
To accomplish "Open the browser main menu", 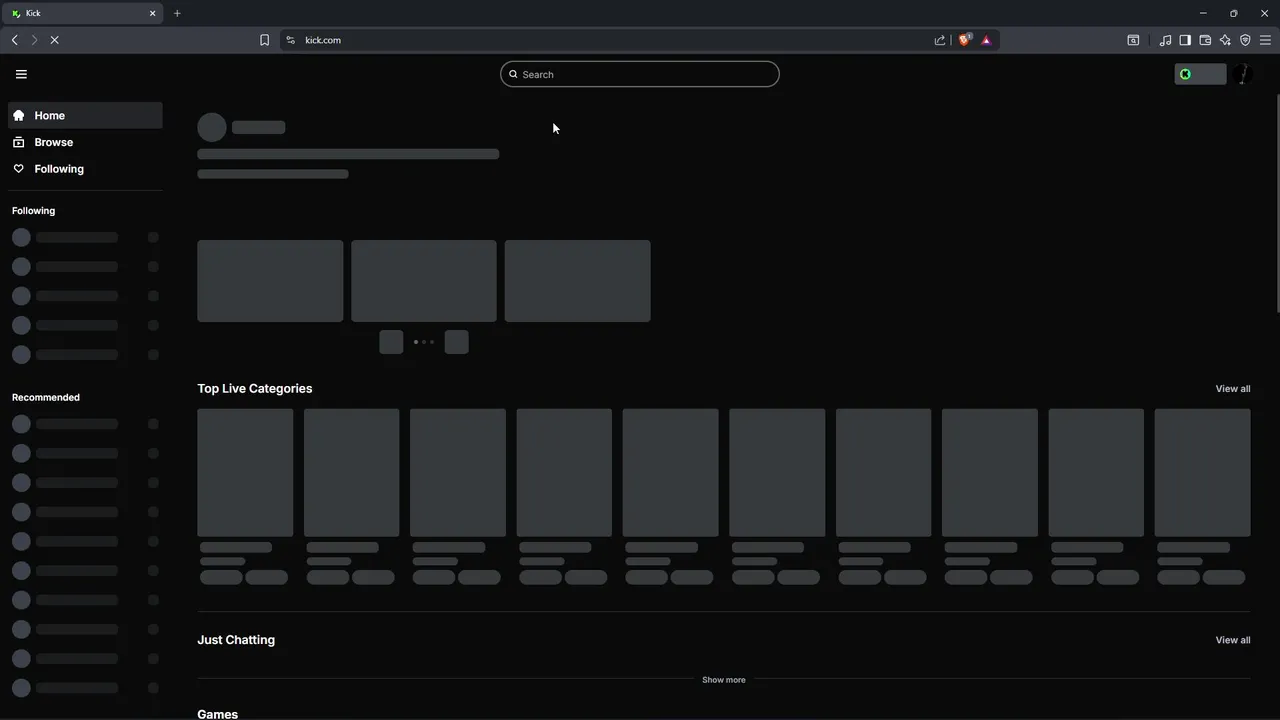I will pos(1265,40).
